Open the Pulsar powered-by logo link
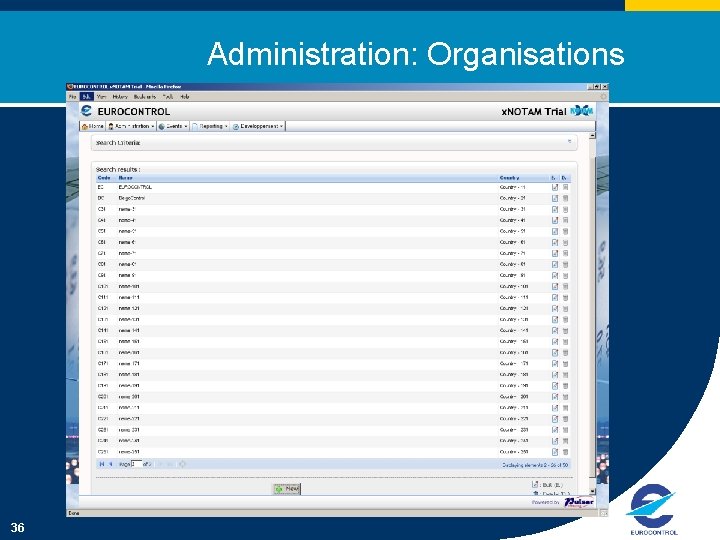Viewport: 720px width, 540px height. point(579,502)
